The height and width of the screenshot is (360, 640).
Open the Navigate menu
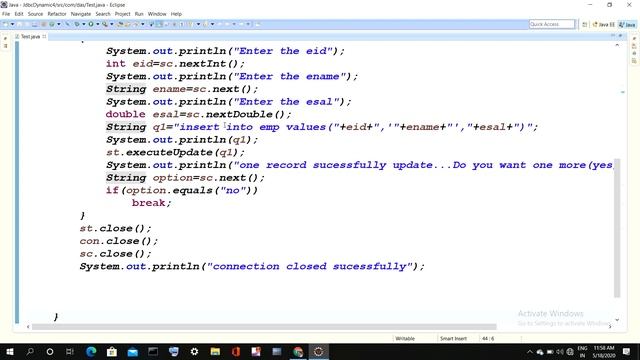(81, 14)
